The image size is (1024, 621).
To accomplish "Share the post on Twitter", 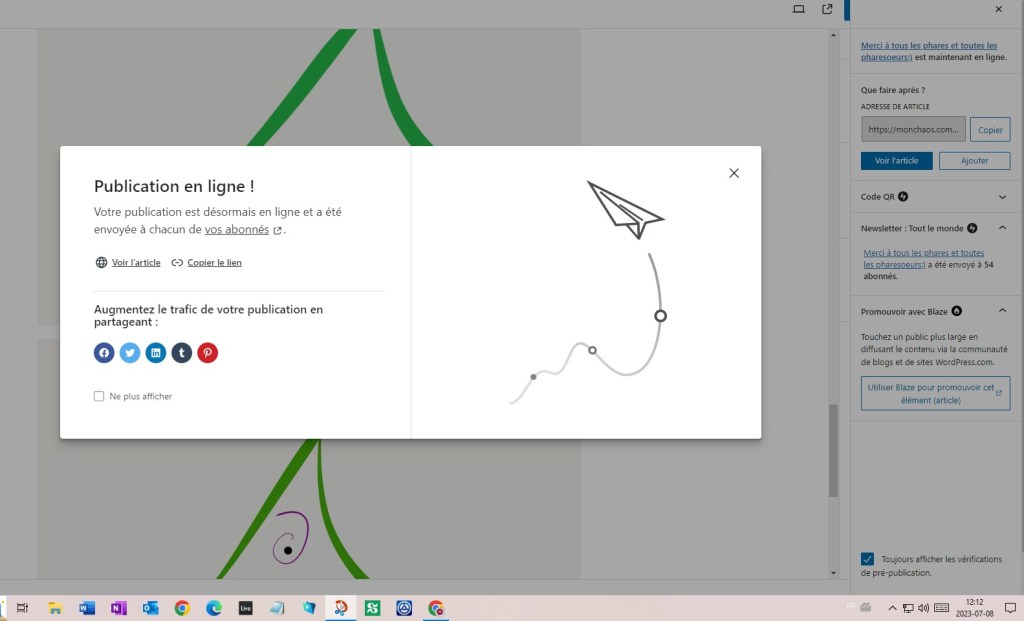I will [130, 353].
